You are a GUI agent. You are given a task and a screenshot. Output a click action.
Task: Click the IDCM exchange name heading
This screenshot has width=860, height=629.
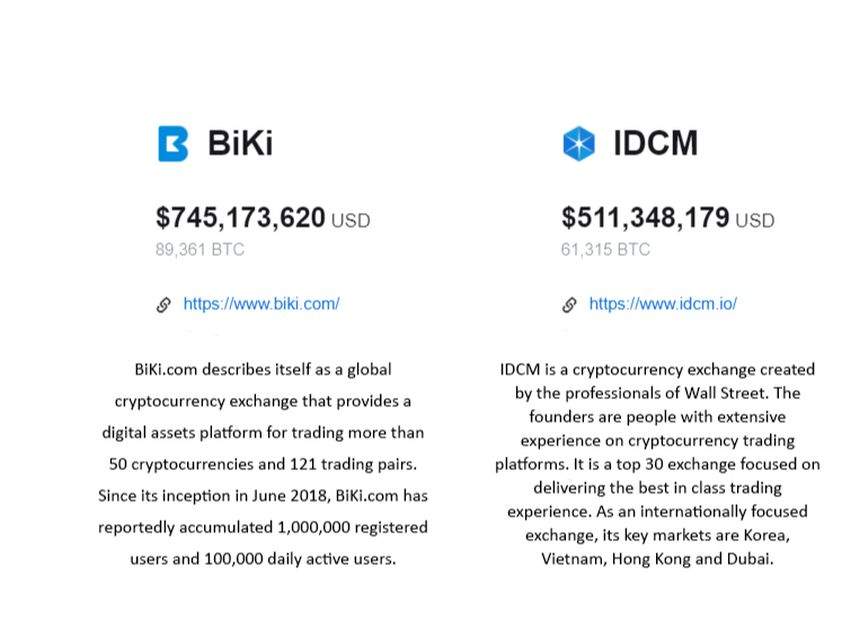pyautogui.click(x=655, y=143)
